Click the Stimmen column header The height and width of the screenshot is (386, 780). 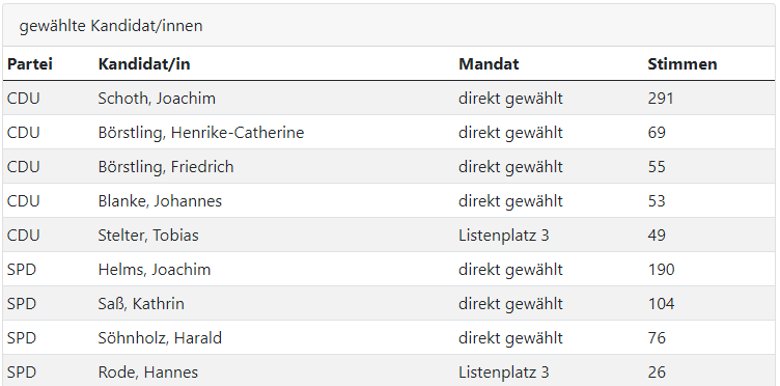(682, 64)
